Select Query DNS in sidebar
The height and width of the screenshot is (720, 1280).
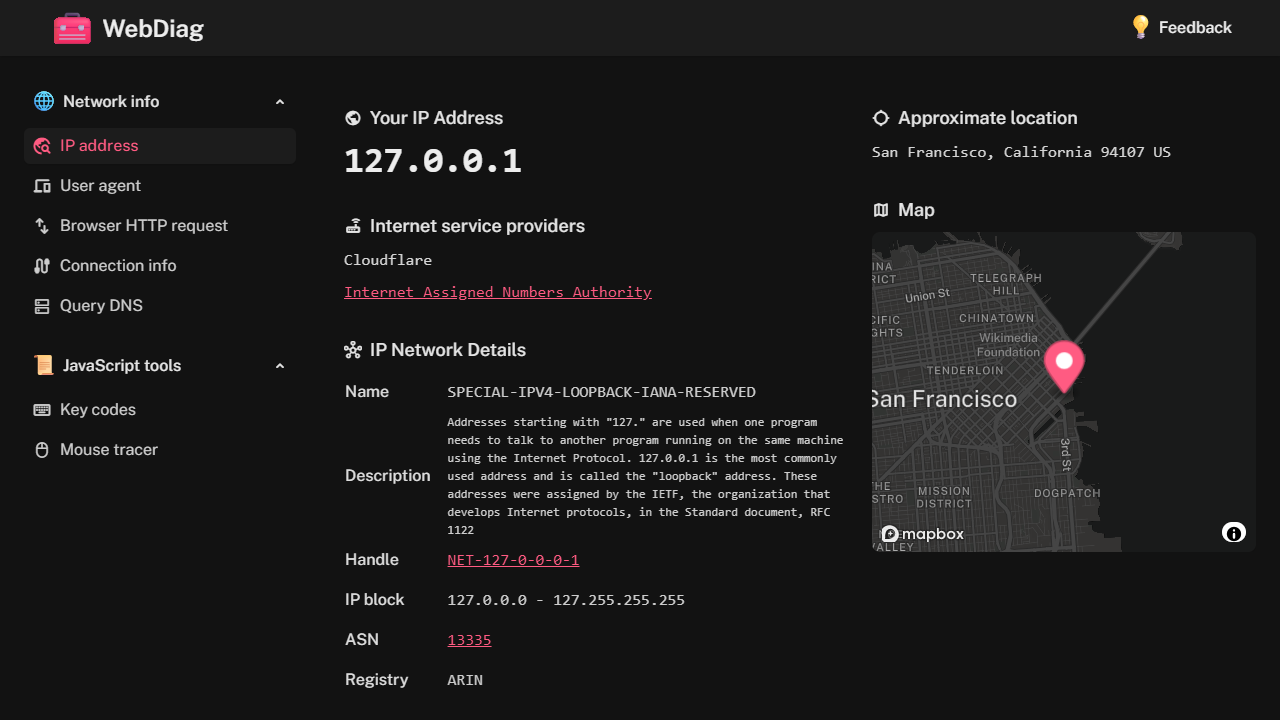point(160,306)
